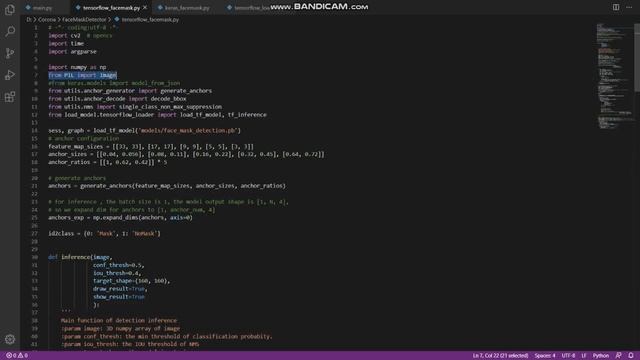Click the Corona breadcrumb folder
640x360 pixels.
(47, 20)
